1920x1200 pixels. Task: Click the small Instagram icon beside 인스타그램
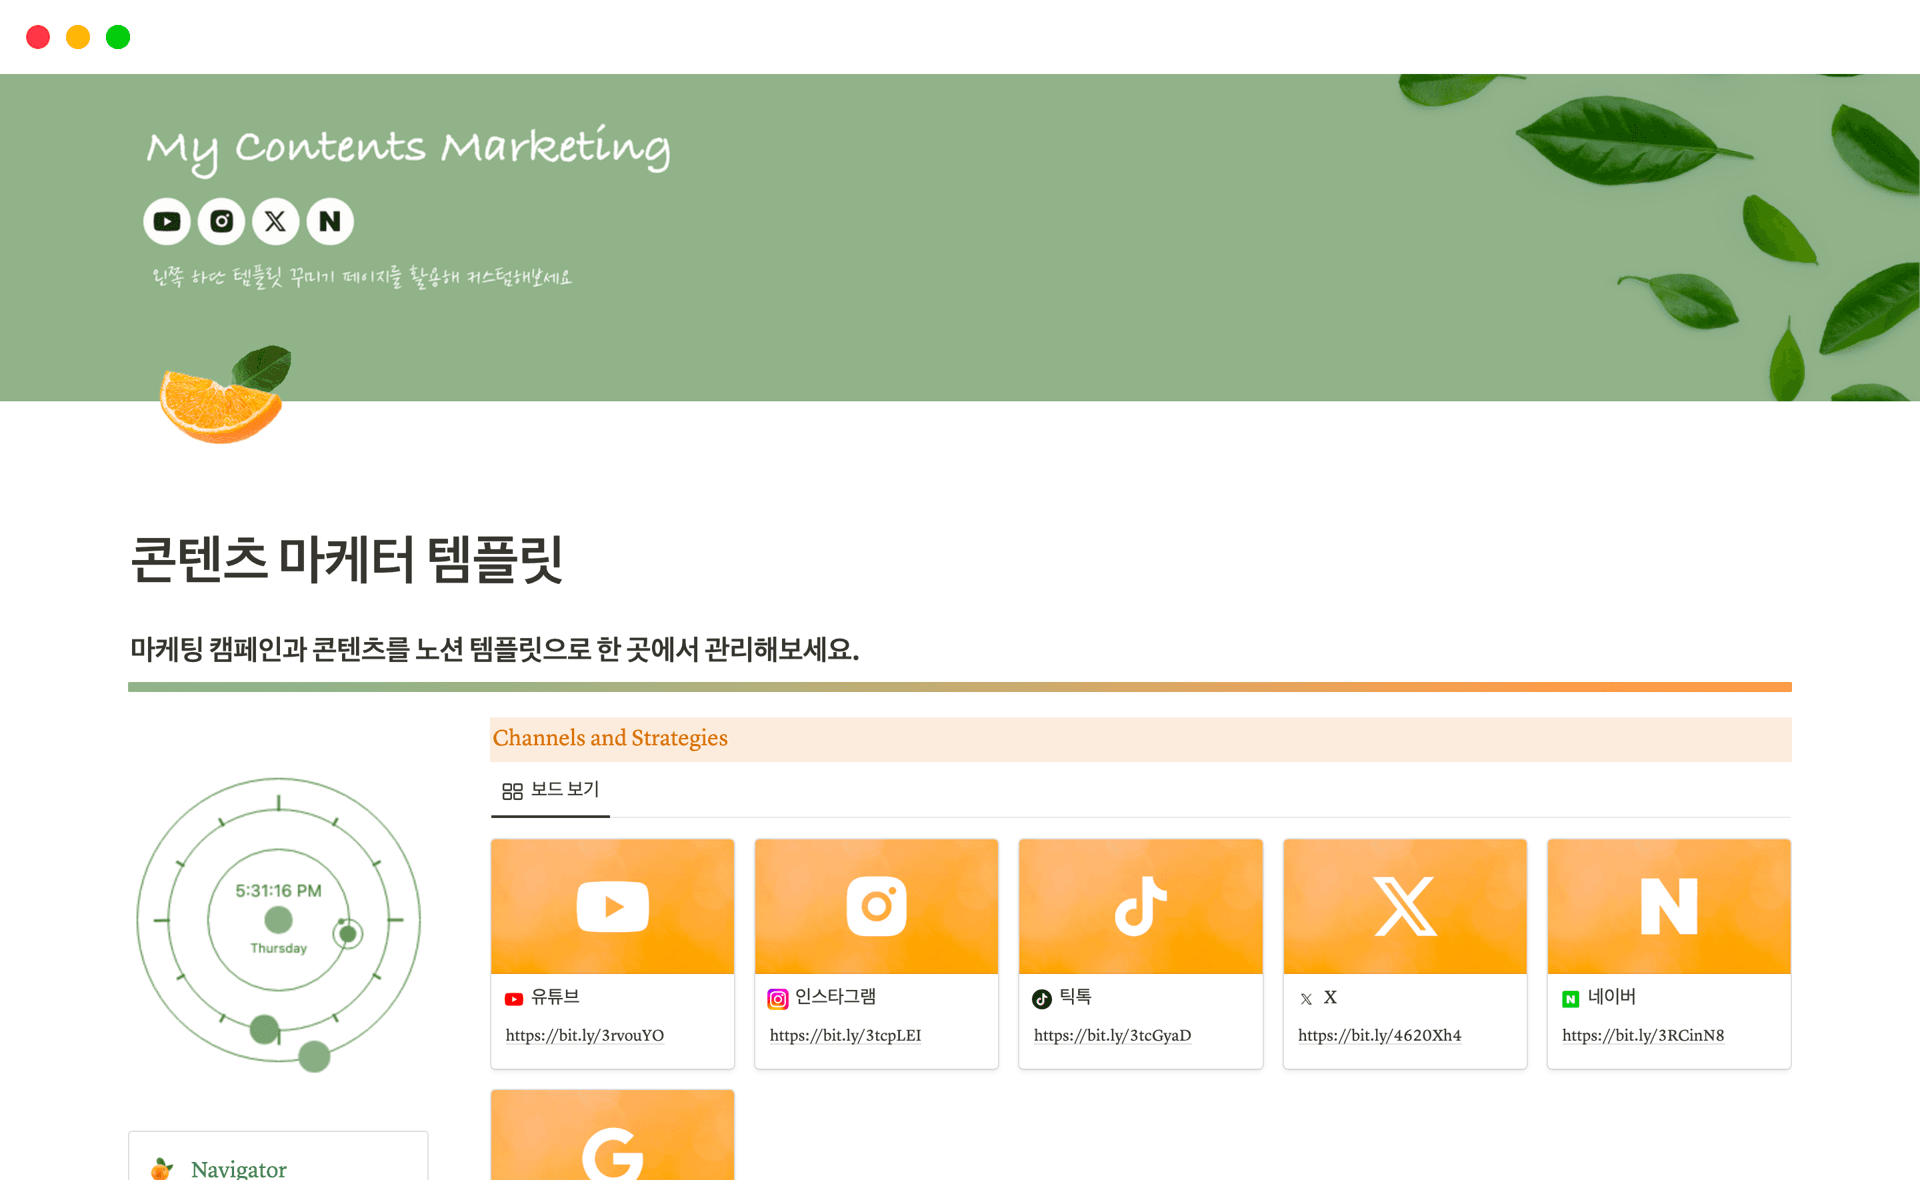778,998
